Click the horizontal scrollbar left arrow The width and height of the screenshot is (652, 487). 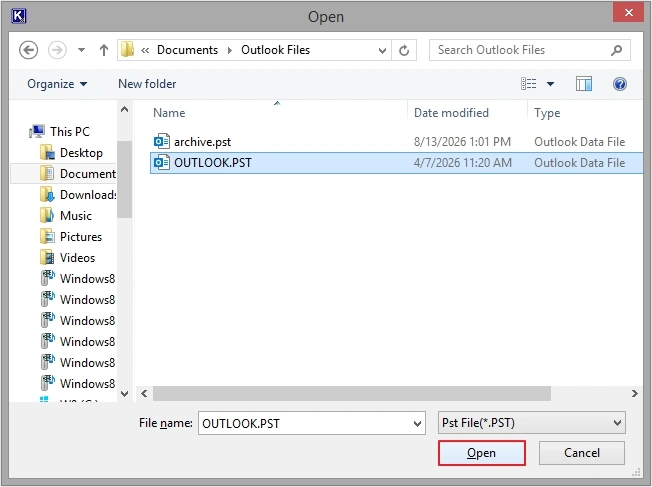(x=144, y=393)
